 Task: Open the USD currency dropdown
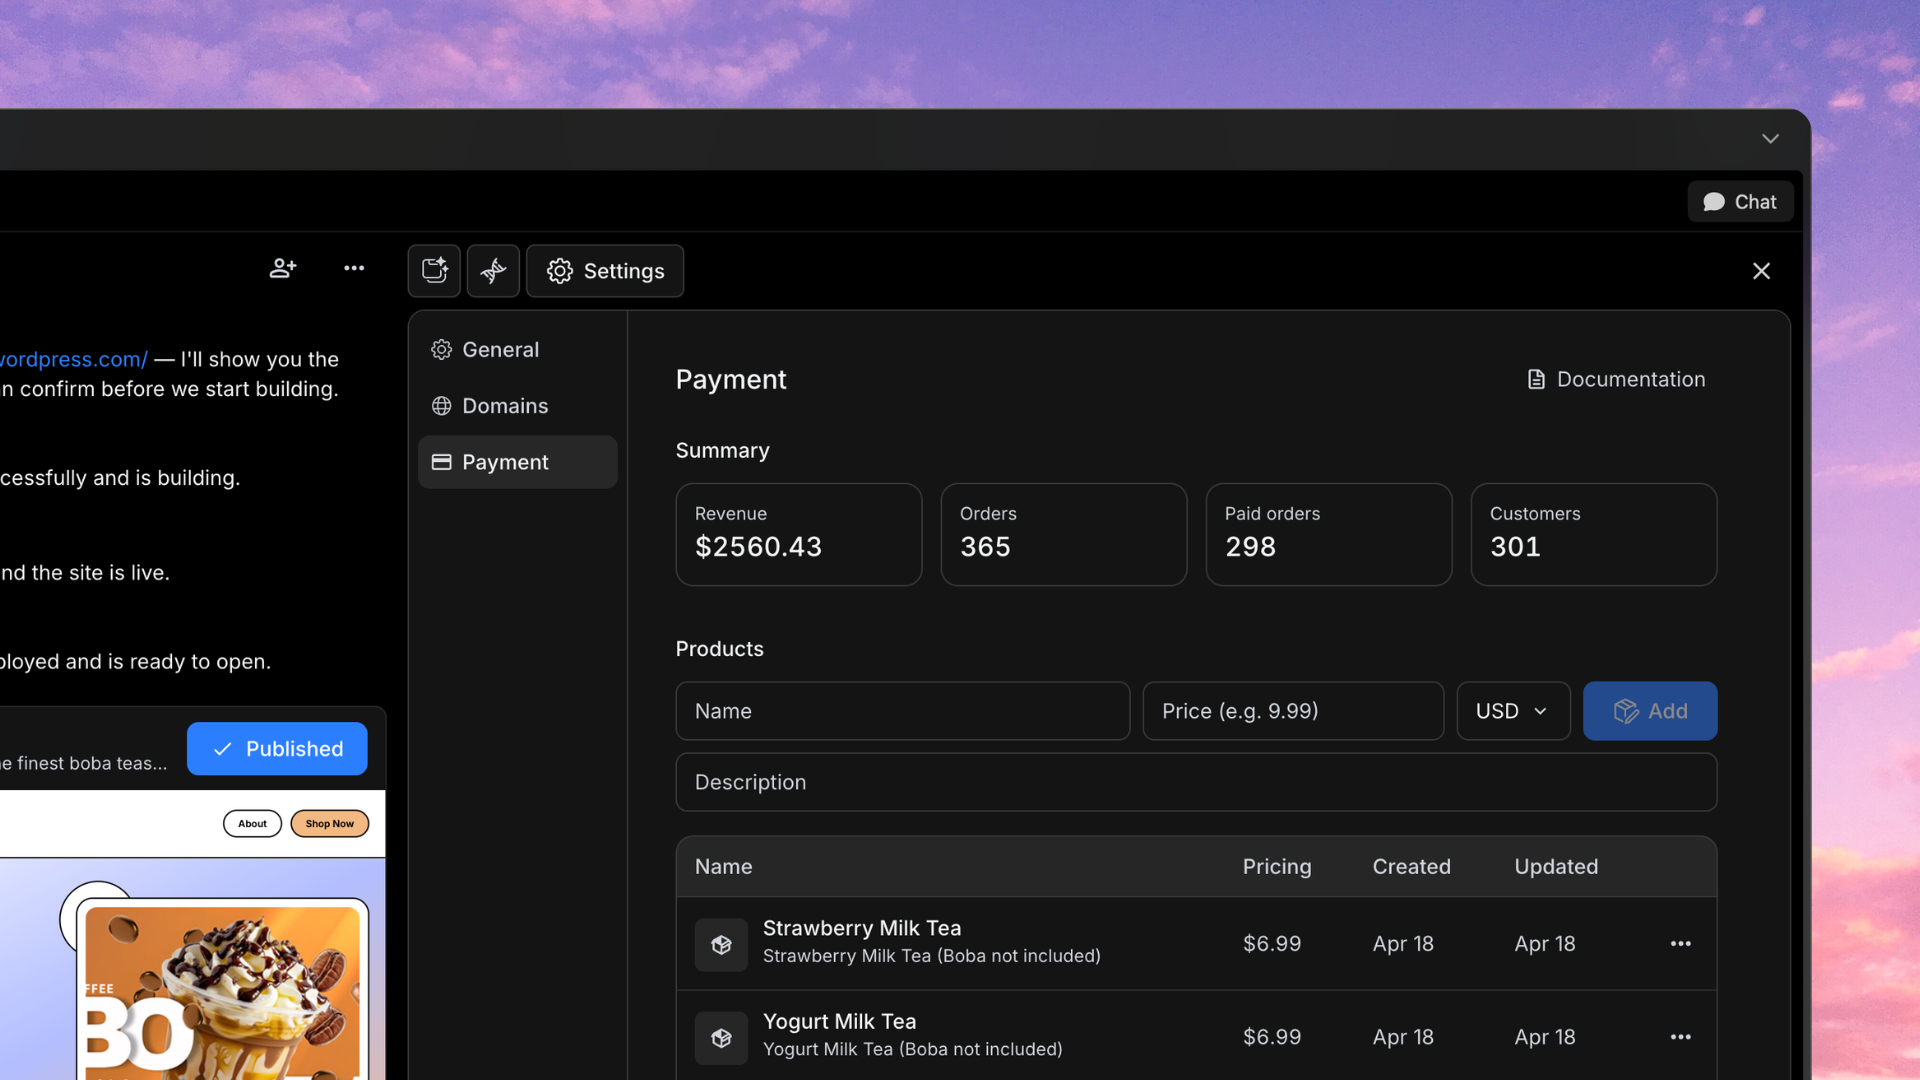(x=1512, y=711)
